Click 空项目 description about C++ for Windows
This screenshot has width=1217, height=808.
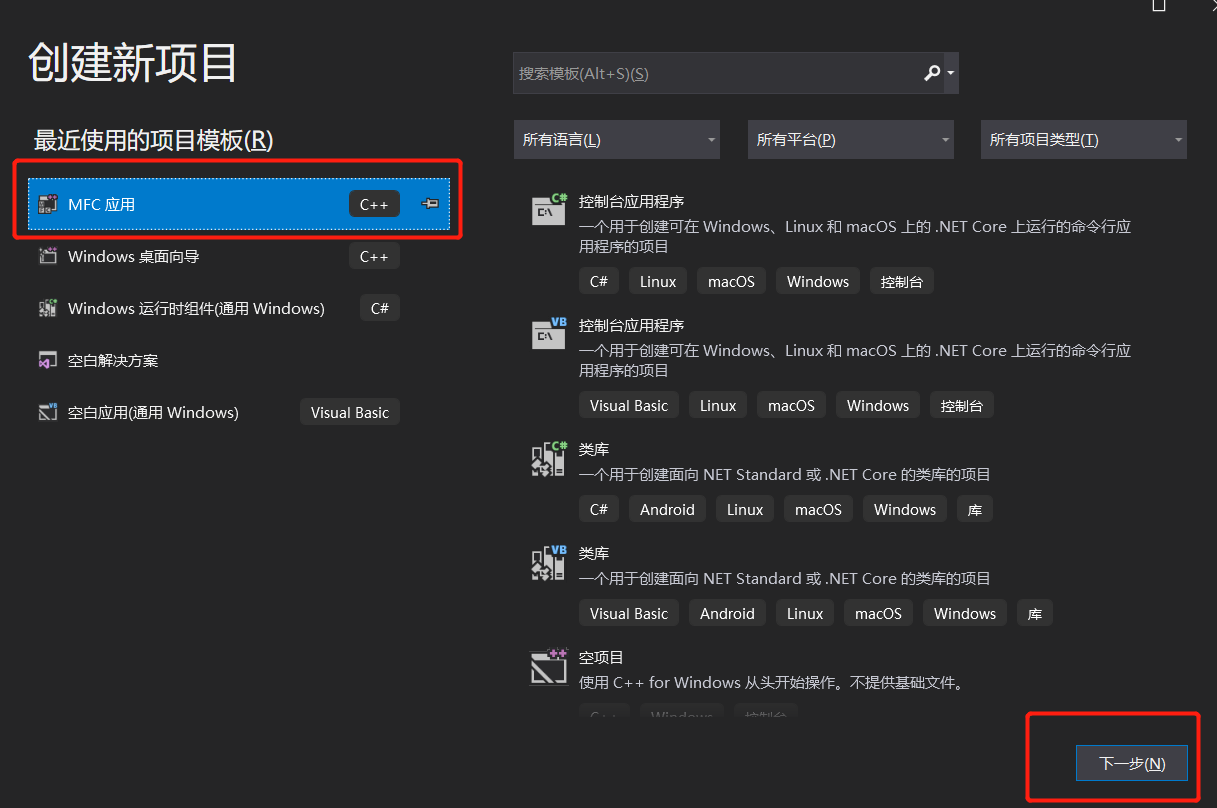[773, 683]
